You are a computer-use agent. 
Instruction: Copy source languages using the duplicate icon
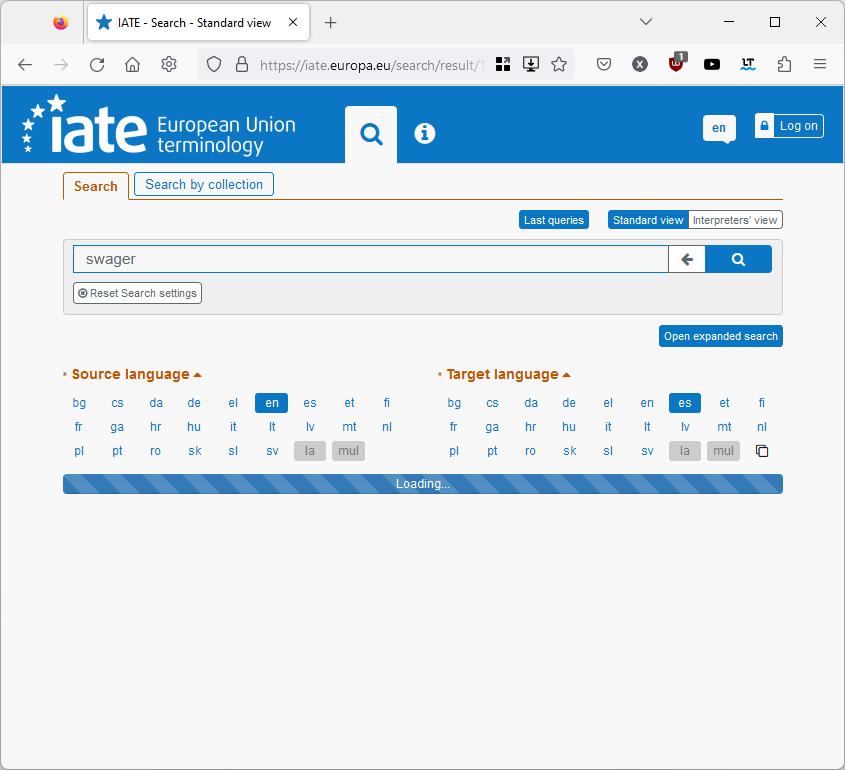(x=762, y=451)
